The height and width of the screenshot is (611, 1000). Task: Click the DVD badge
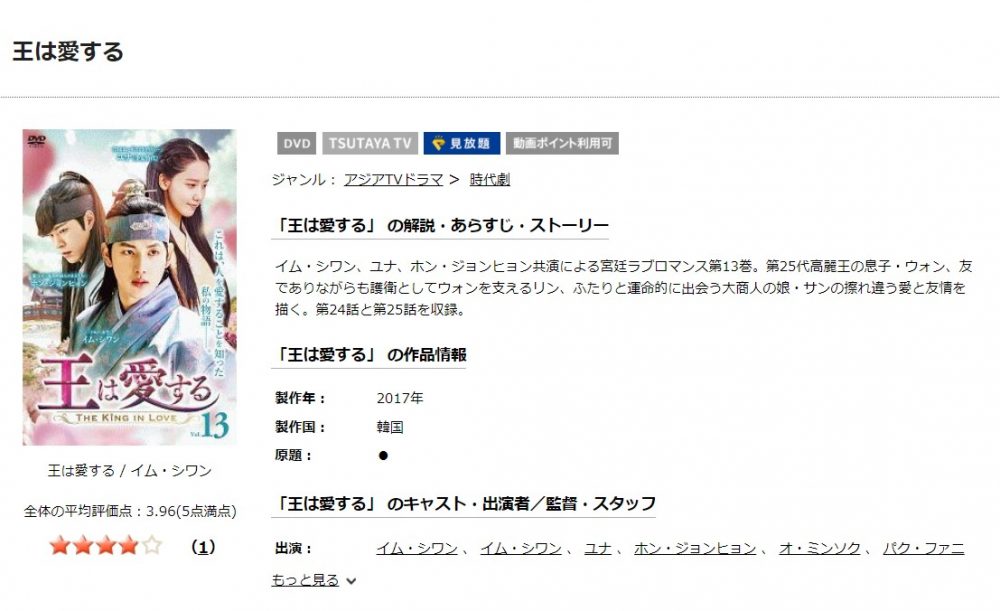[x=297, y=144]
